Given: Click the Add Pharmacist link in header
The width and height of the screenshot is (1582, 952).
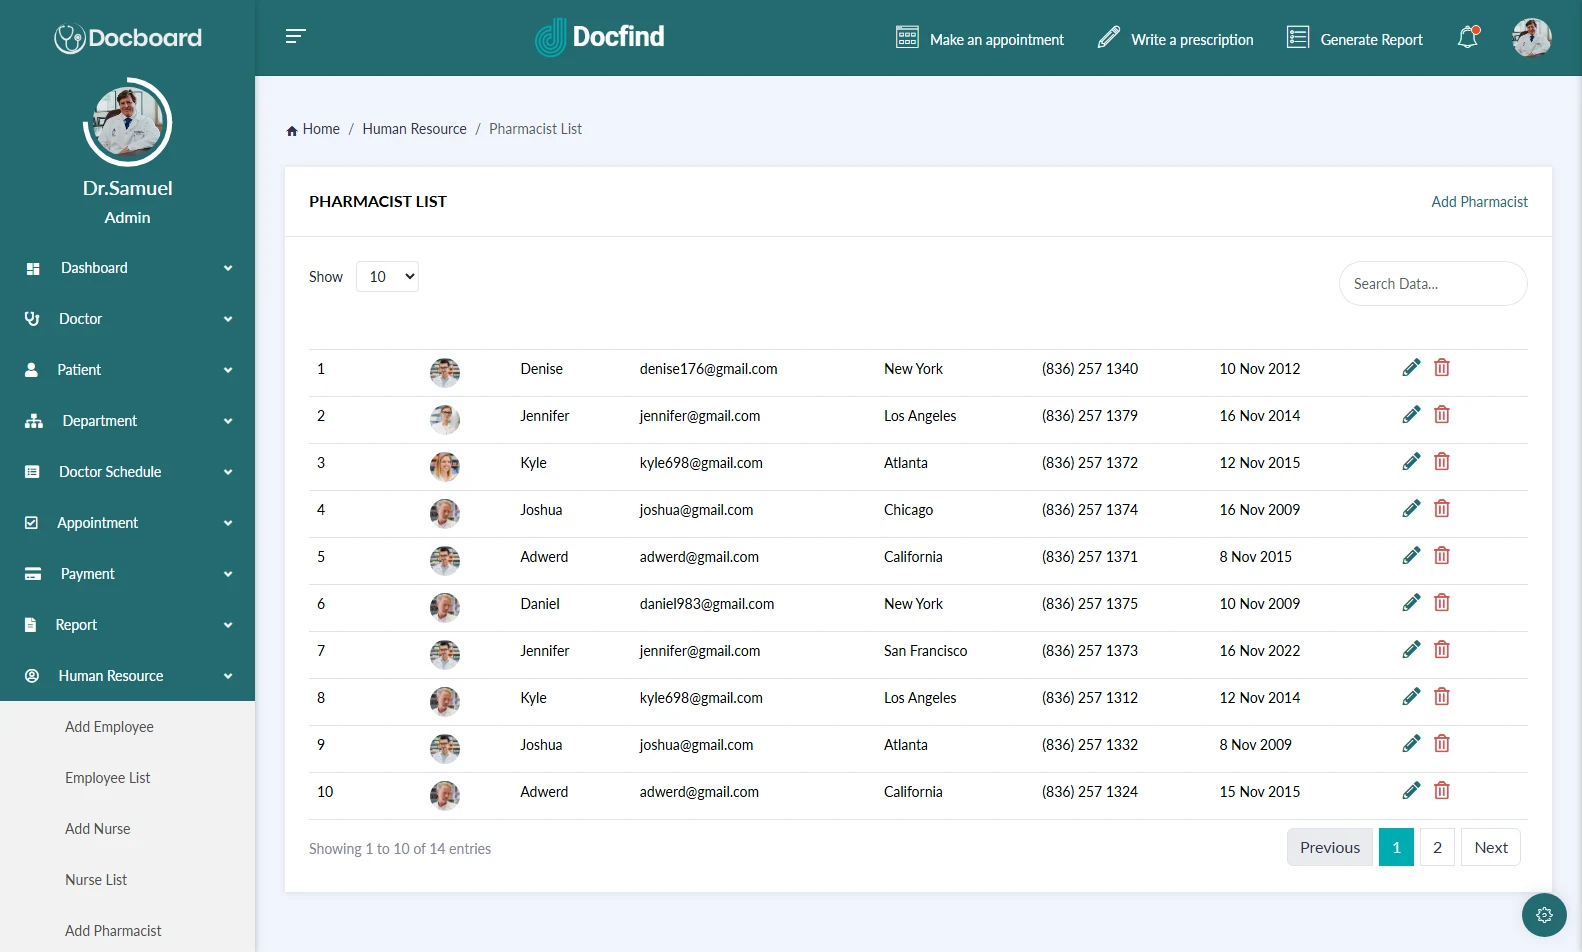Looking at the screenshot, I should (1479, 202).
